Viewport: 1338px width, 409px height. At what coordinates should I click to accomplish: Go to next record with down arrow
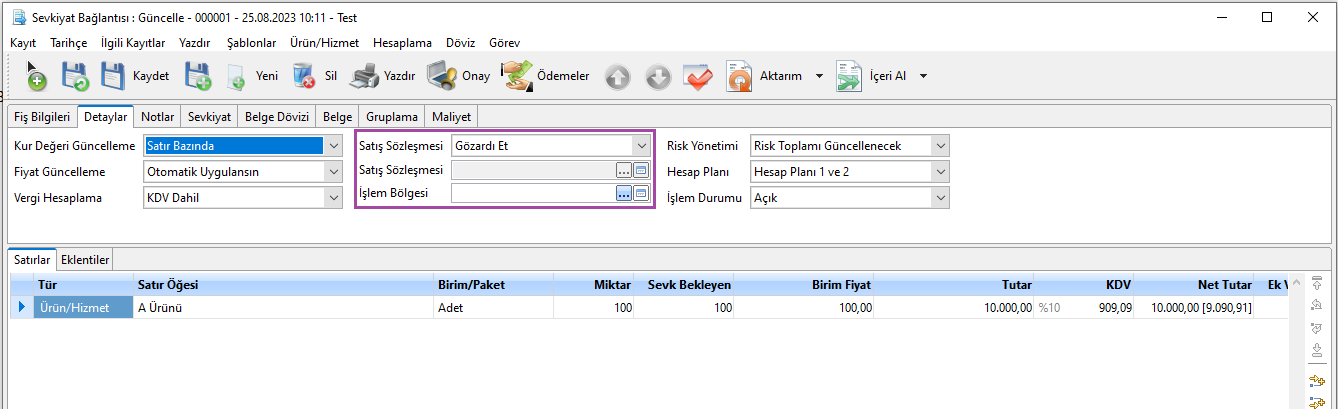[657, 77]
